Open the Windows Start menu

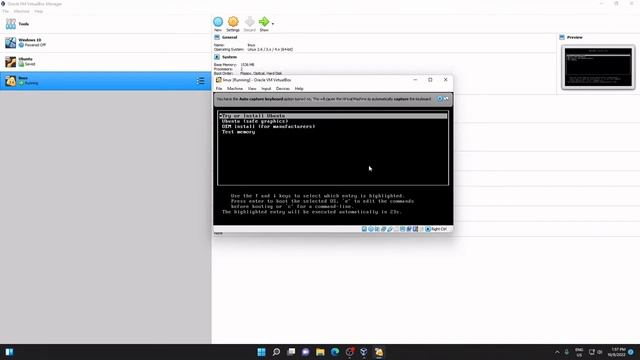click(262, 352)
